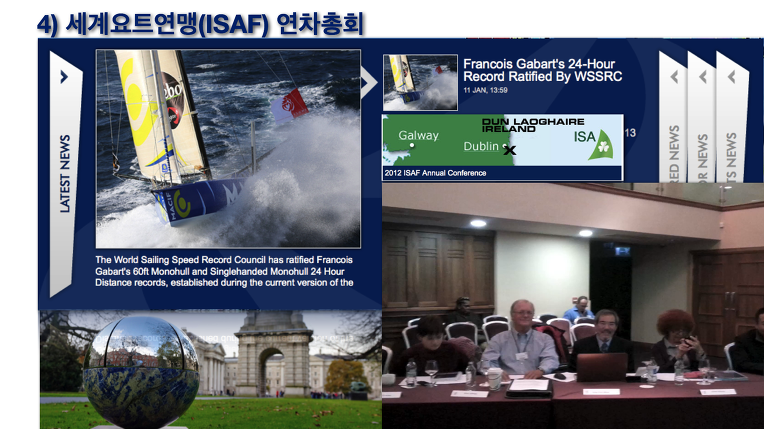Click the Dublin label on map

click(481, 146)
